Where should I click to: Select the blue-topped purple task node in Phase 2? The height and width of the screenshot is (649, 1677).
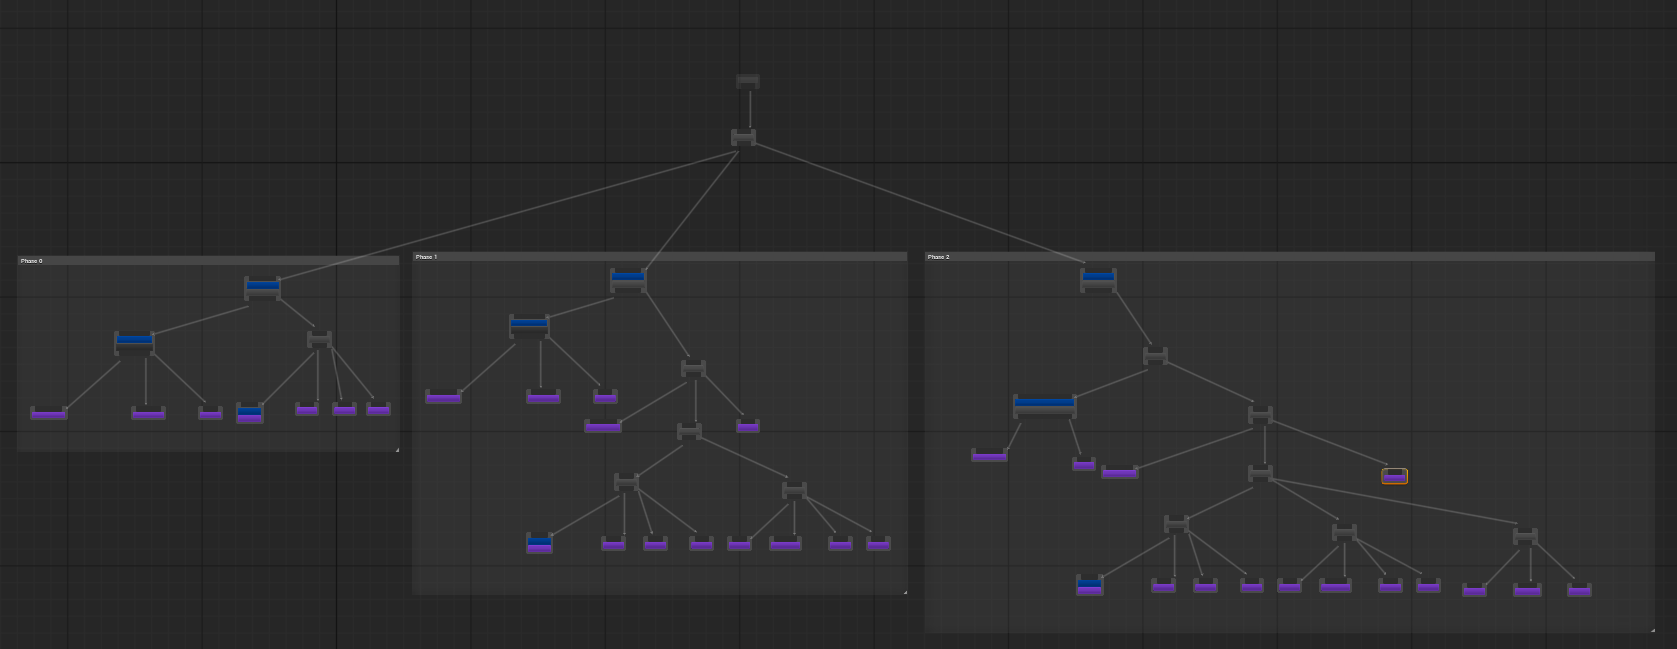coord(1089,586)
